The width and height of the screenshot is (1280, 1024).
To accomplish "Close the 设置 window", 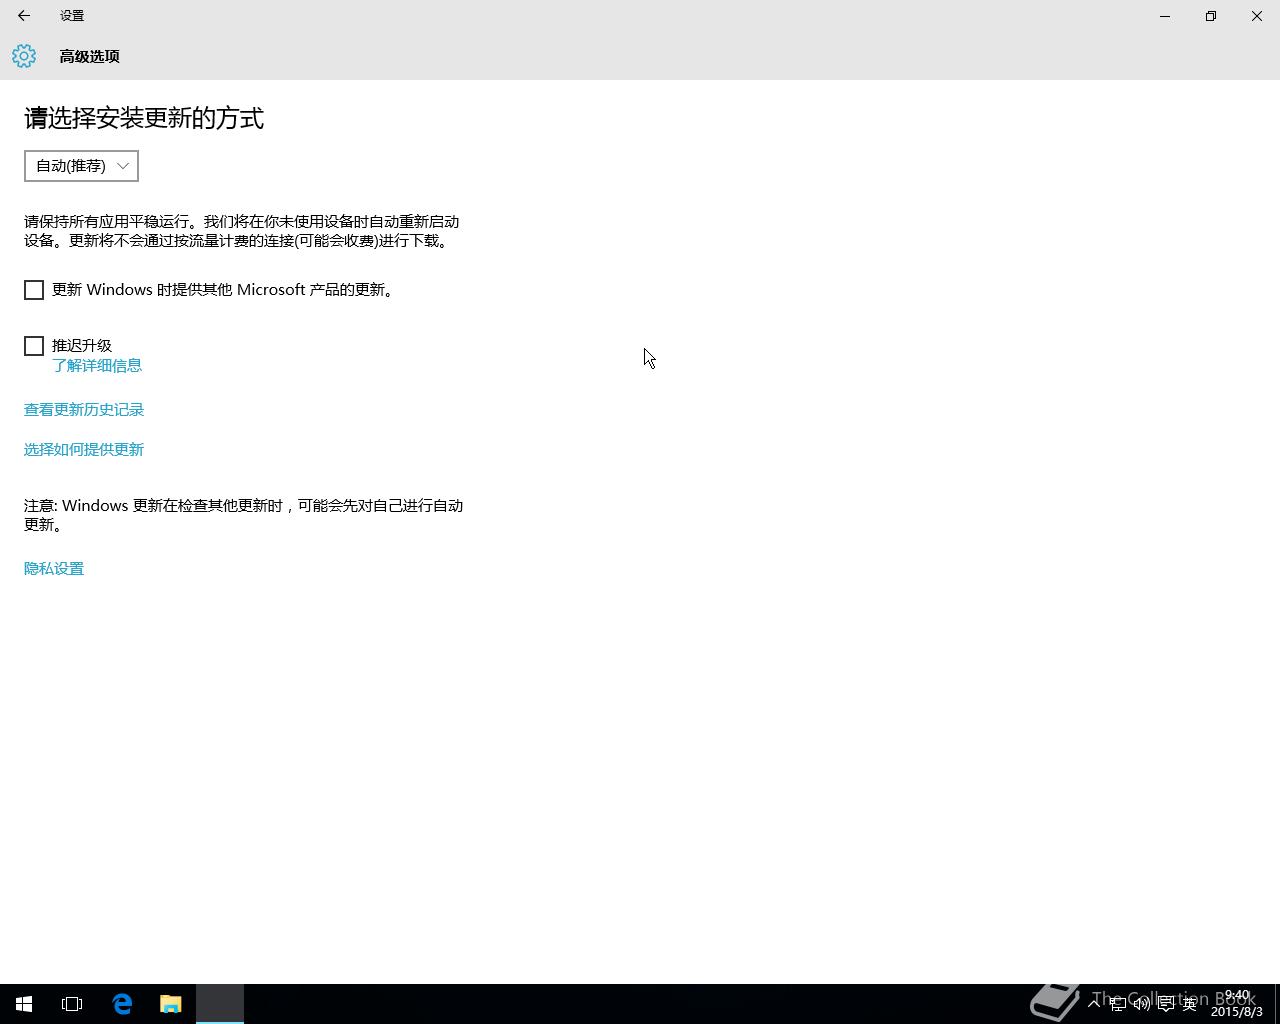I will pyautogui.click(x=1257, y=16).
